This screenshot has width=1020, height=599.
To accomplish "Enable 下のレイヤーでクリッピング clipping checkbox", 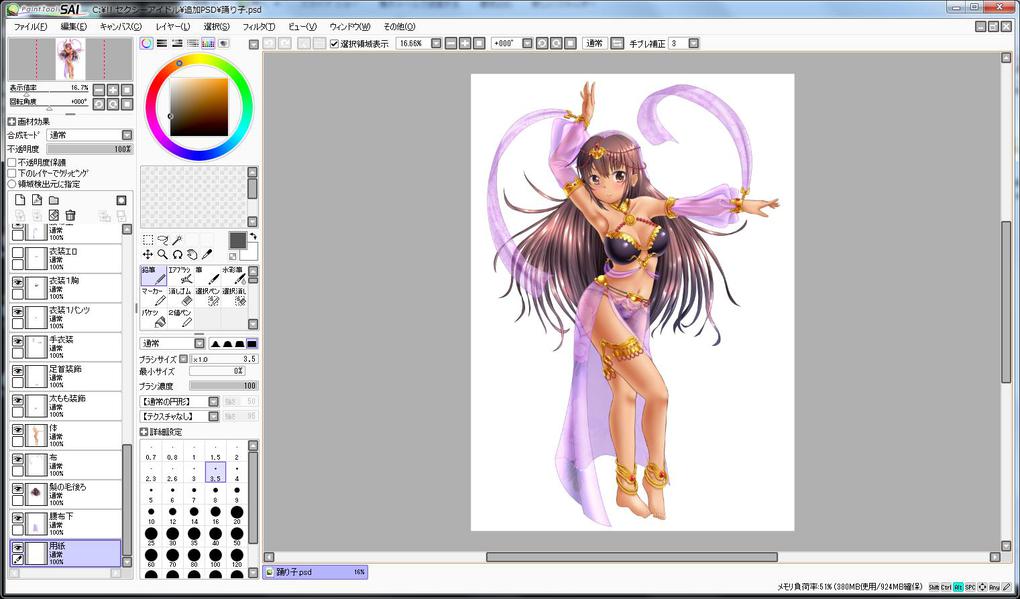I will click(12, 174).
